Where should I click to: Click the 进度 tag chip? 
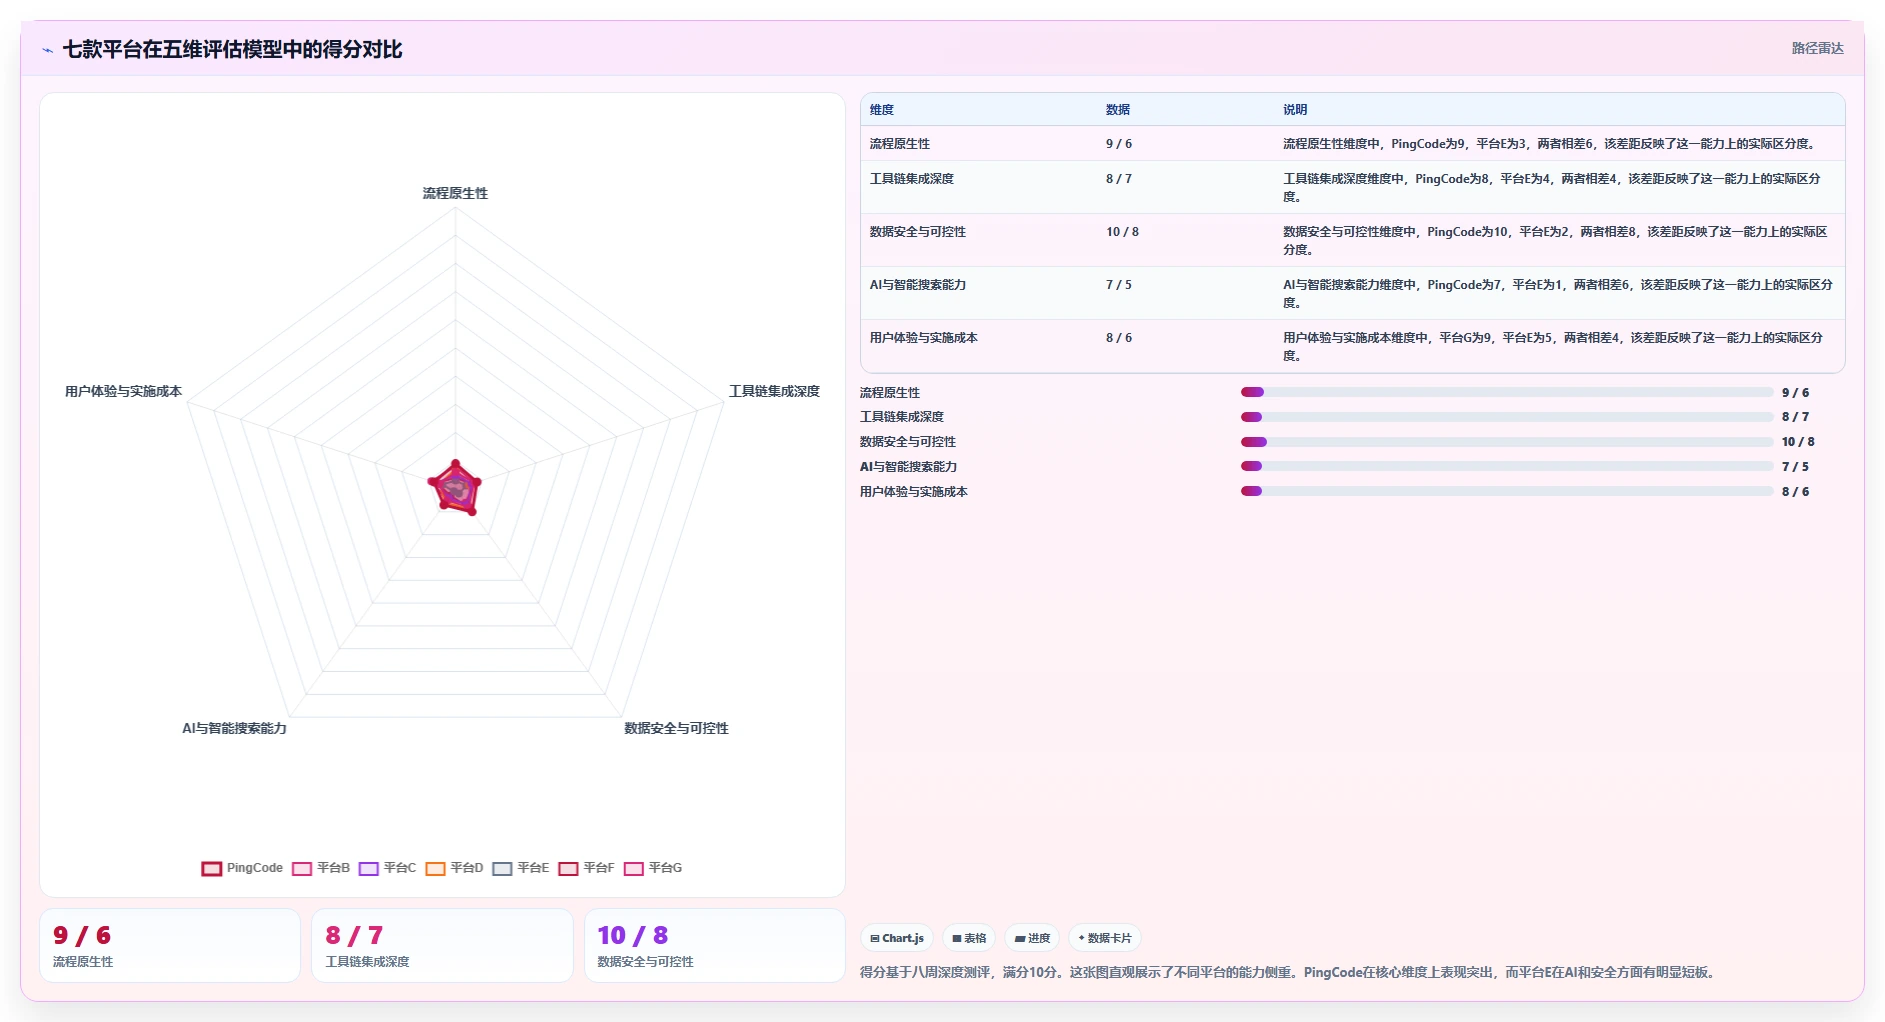point(1032,938)
